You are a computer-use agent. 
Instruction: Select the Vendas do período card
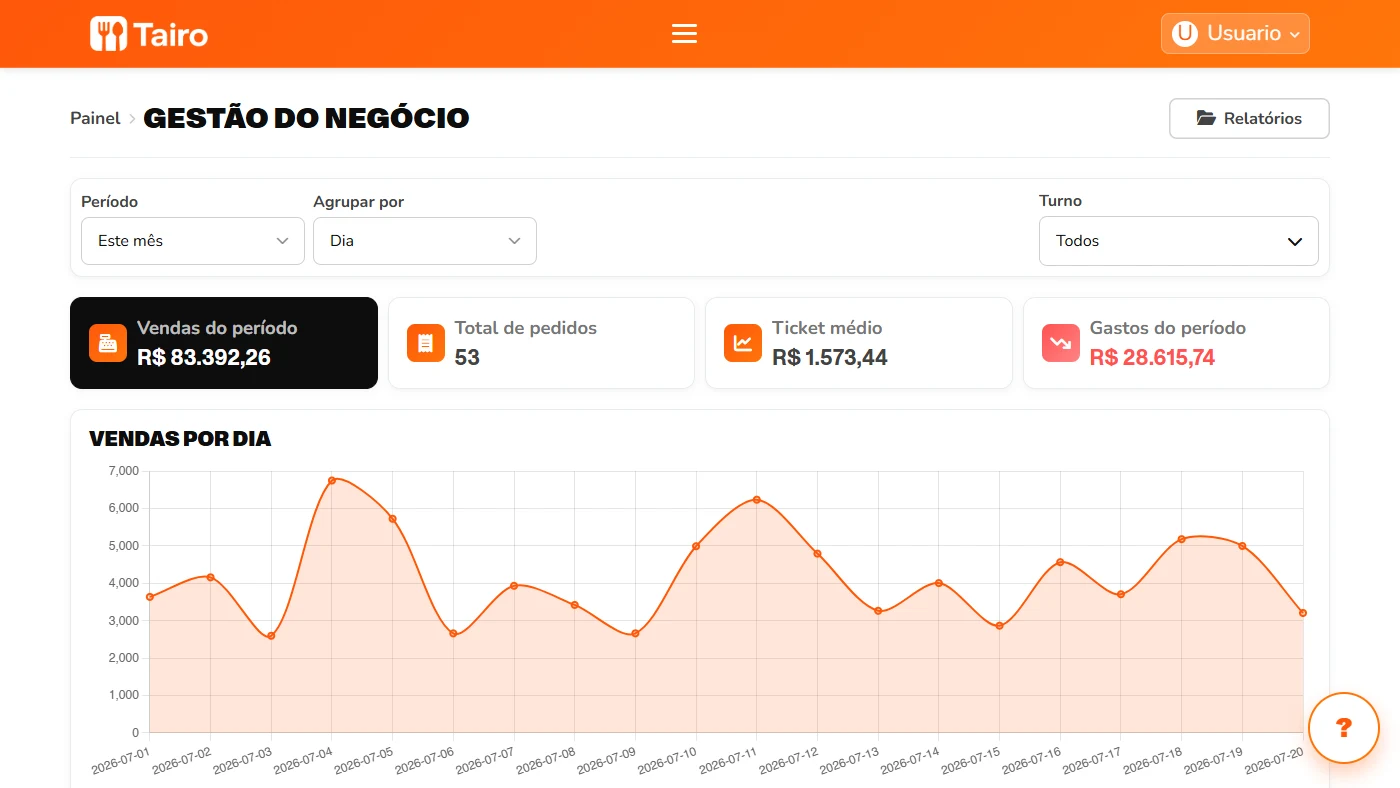tap(224, 343)
